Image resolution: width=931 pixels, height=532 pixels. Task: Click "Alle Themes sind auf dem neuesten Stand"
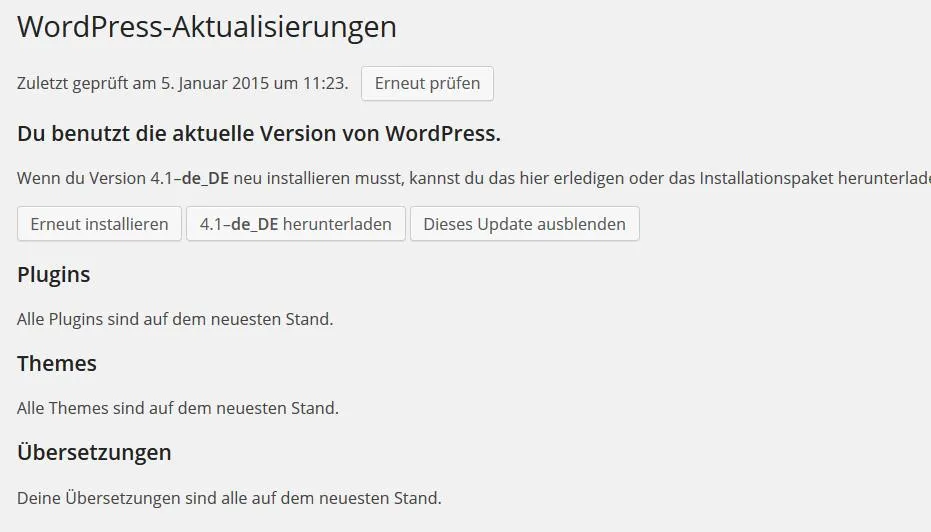(x=178, y=408)
